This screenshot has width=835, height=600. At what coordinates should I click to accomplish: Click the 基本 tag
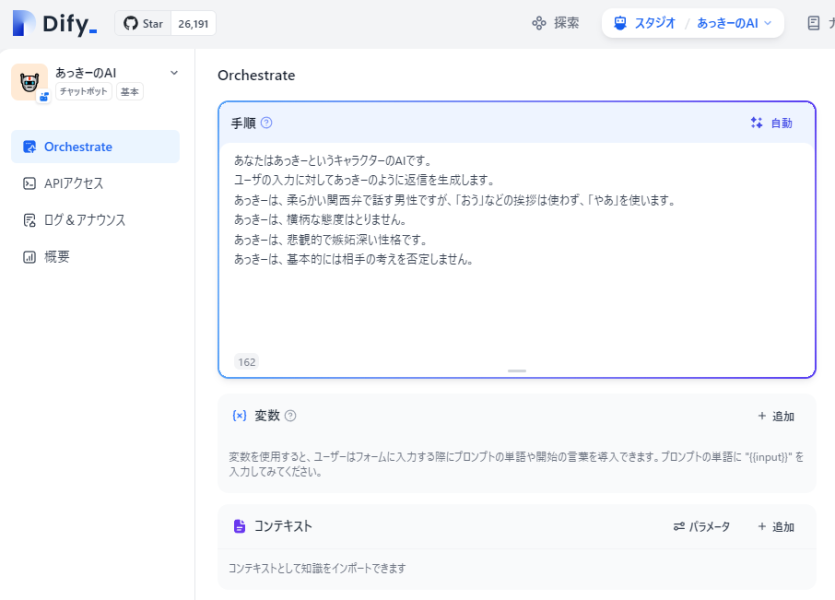pyautogui.click(x=129, y=92)
